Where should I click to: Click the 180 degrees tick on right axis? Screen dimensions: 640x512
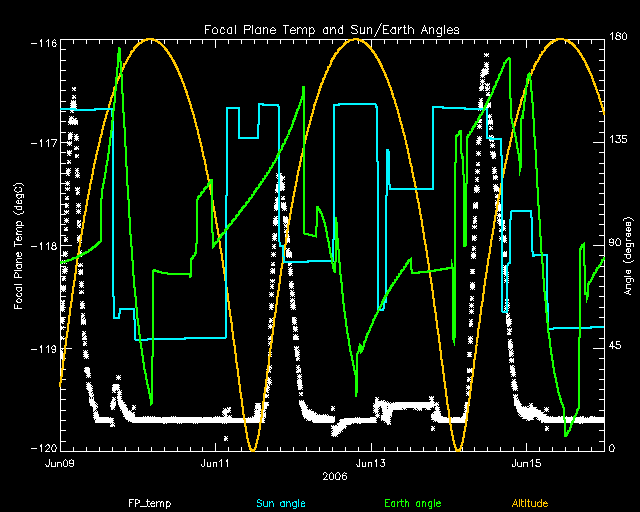[x=618, y=40]
